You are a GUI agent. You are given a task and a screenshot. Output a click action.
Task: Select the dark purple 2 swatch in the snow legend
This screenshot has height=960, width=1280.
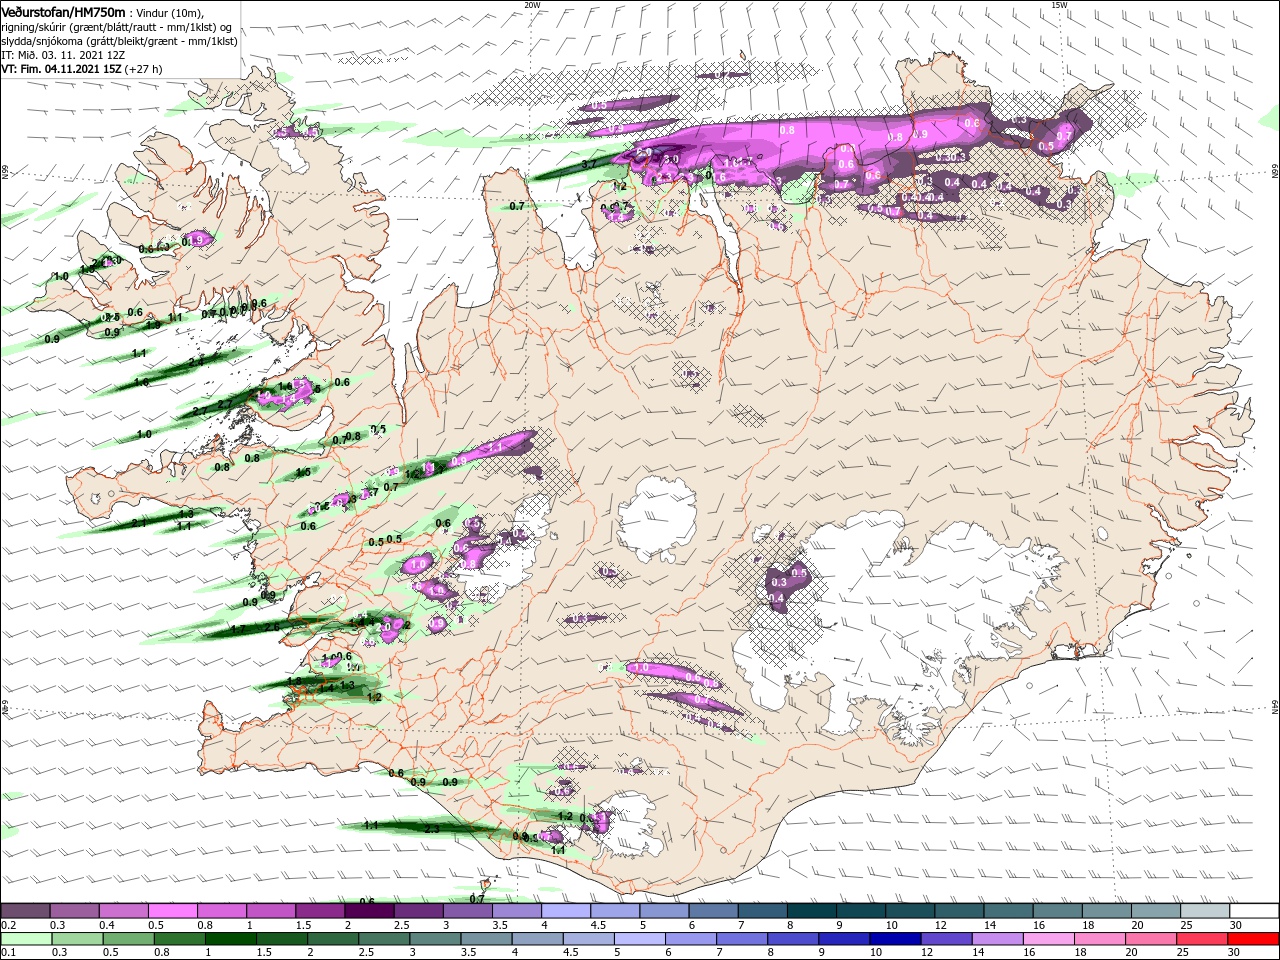370,911
